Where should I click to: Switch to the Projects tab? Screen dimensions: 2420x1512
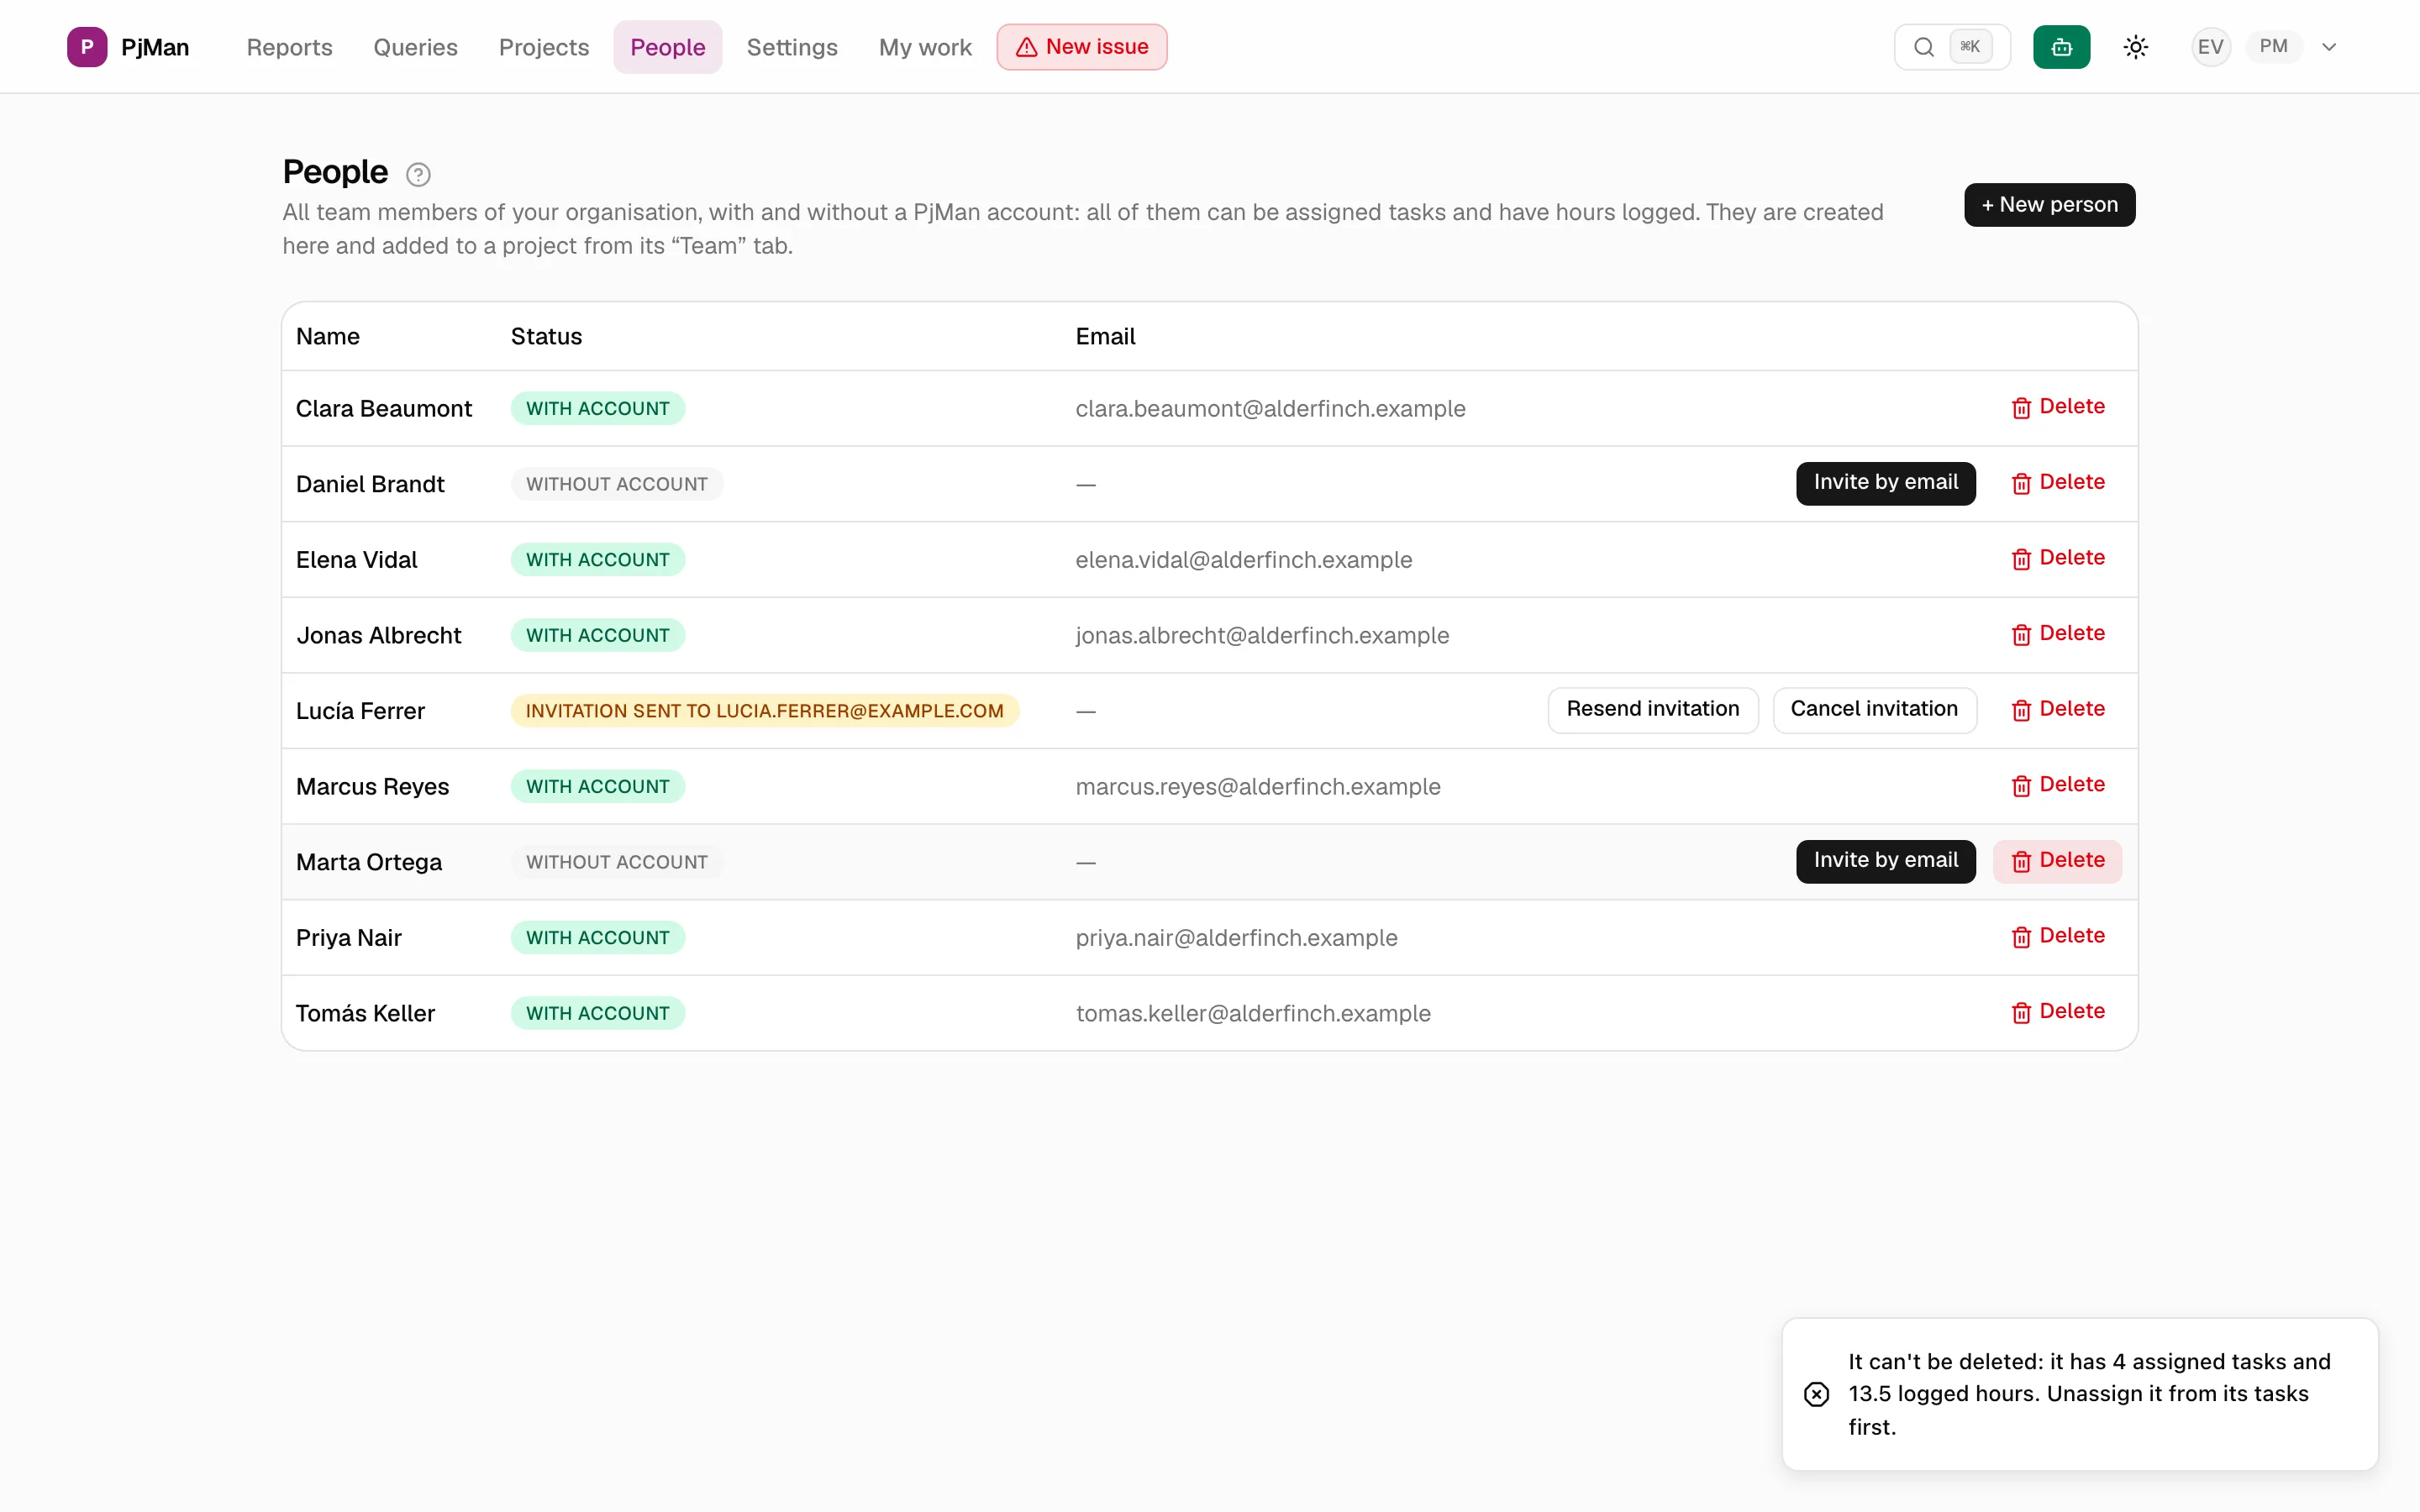(544, 47)
